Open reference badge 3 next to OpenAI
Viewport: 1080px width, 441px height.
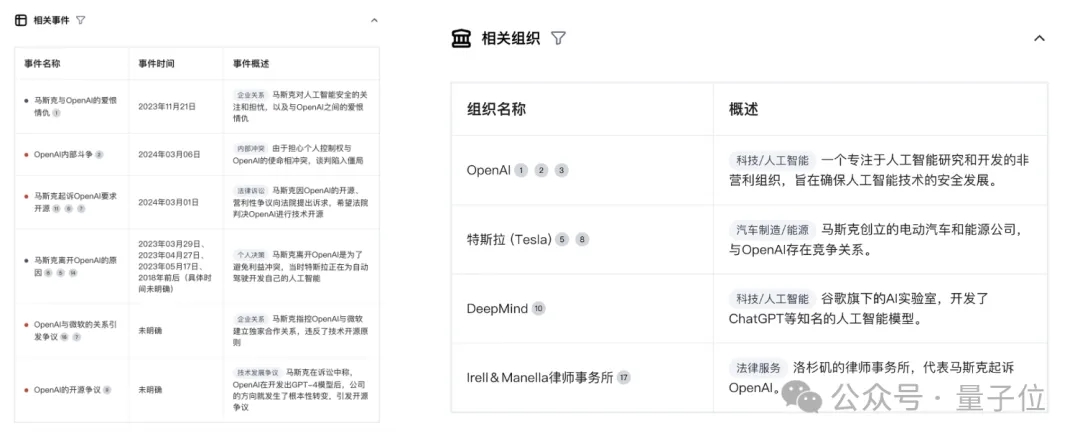[x=562, y=170]
